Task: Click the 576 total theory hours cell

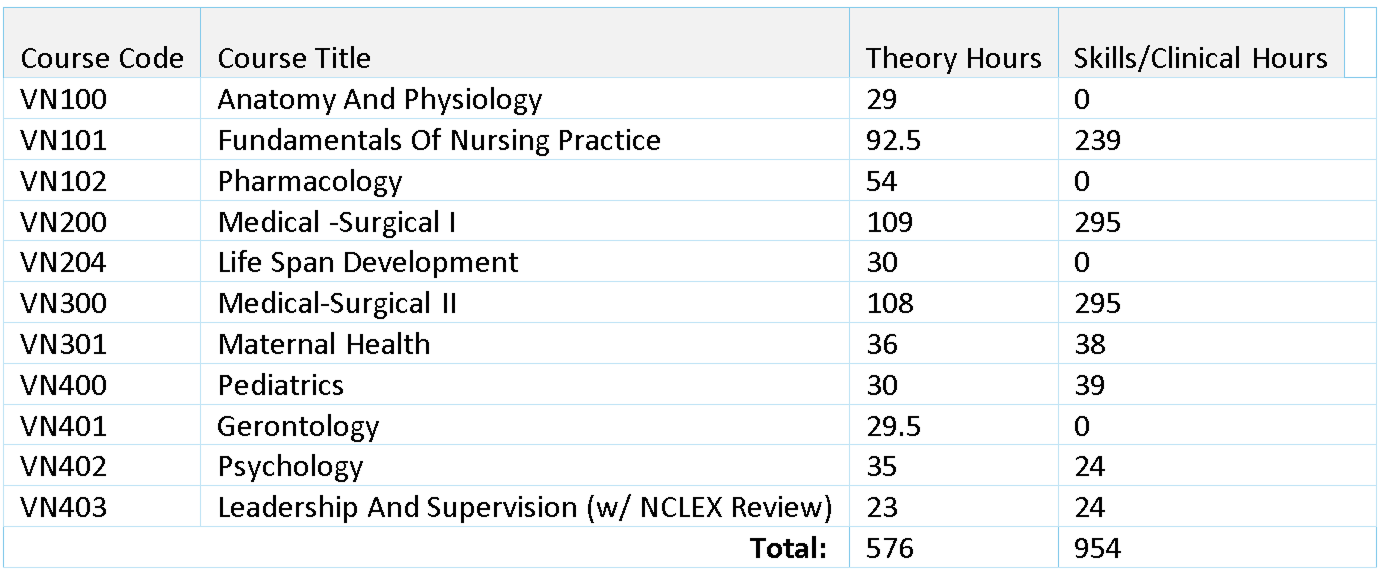Action: click(x=889, y=548)
